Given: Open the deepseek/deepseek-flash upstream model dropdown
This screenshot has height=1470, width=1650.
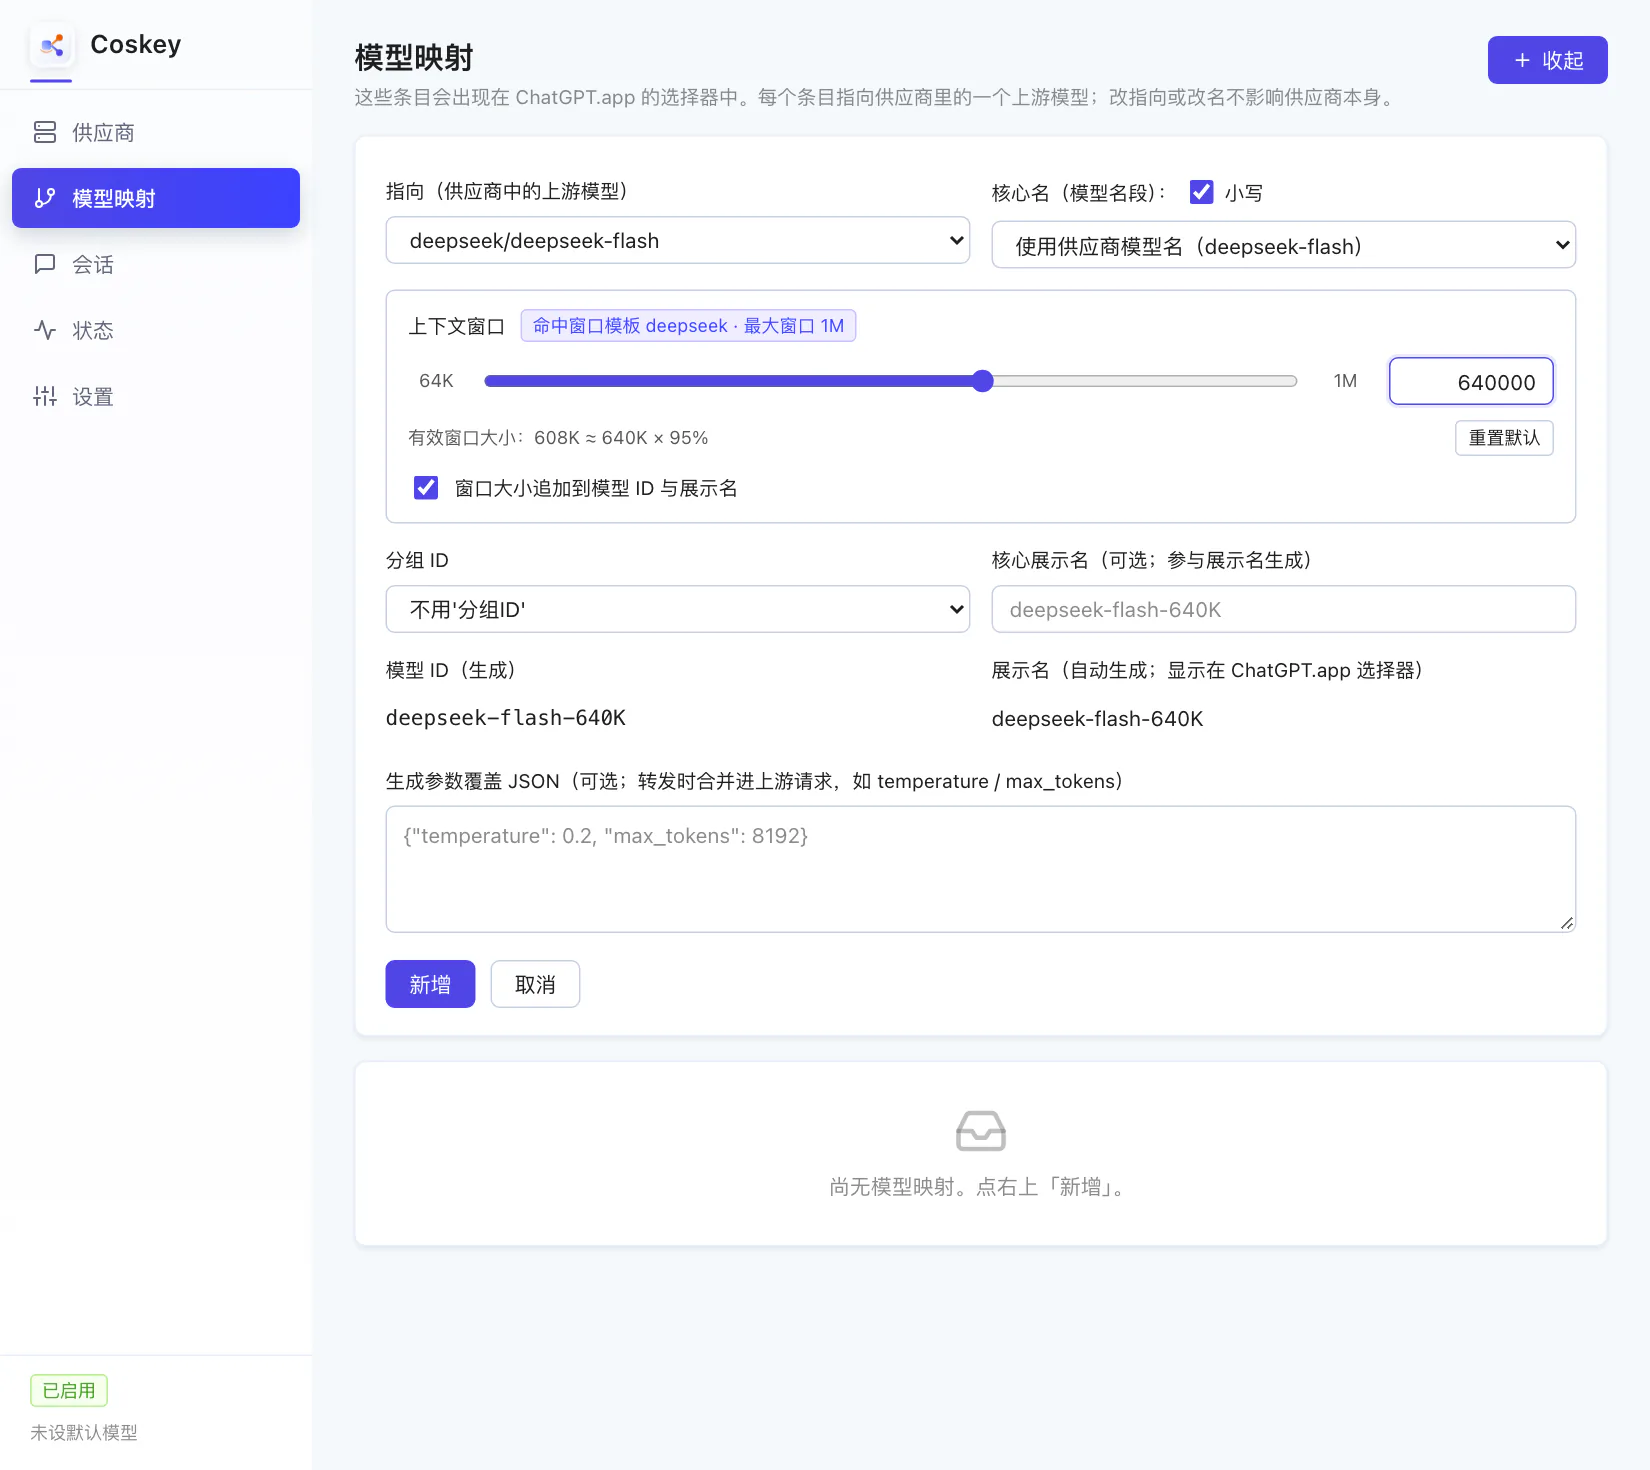Looking at the screenshot, I should coord(678,240).
